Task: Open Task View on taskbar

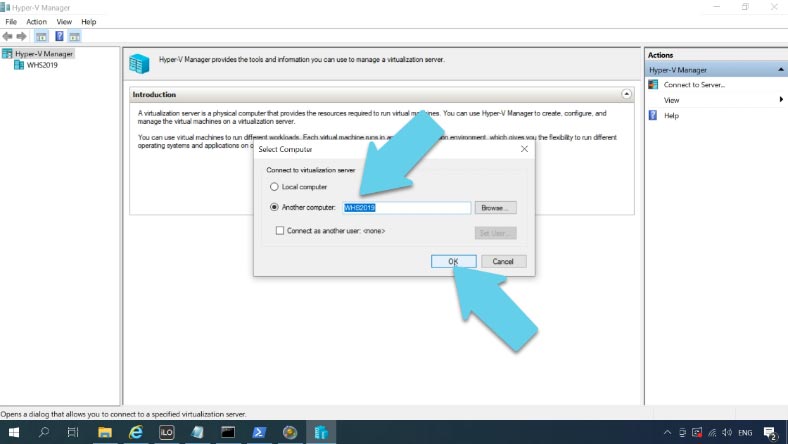Action: click(73, 432)
